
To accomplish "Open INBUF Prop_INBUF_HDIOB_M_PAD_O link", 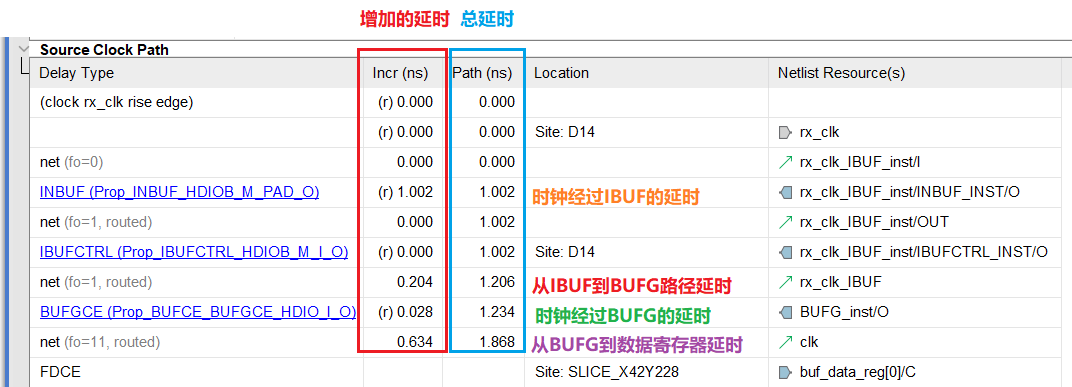I will [x=180, y=192].
